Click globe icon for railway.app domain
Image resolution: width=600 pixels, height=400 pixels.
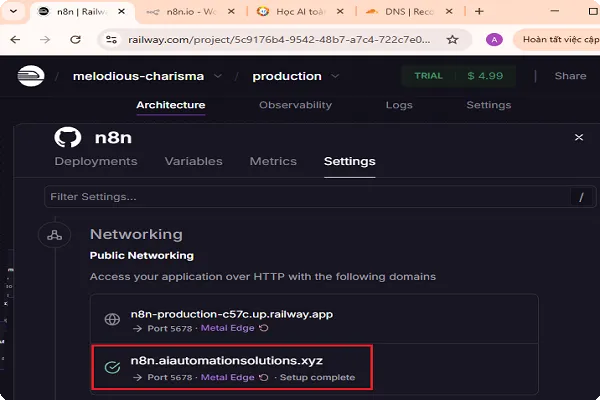coord(112,319)
